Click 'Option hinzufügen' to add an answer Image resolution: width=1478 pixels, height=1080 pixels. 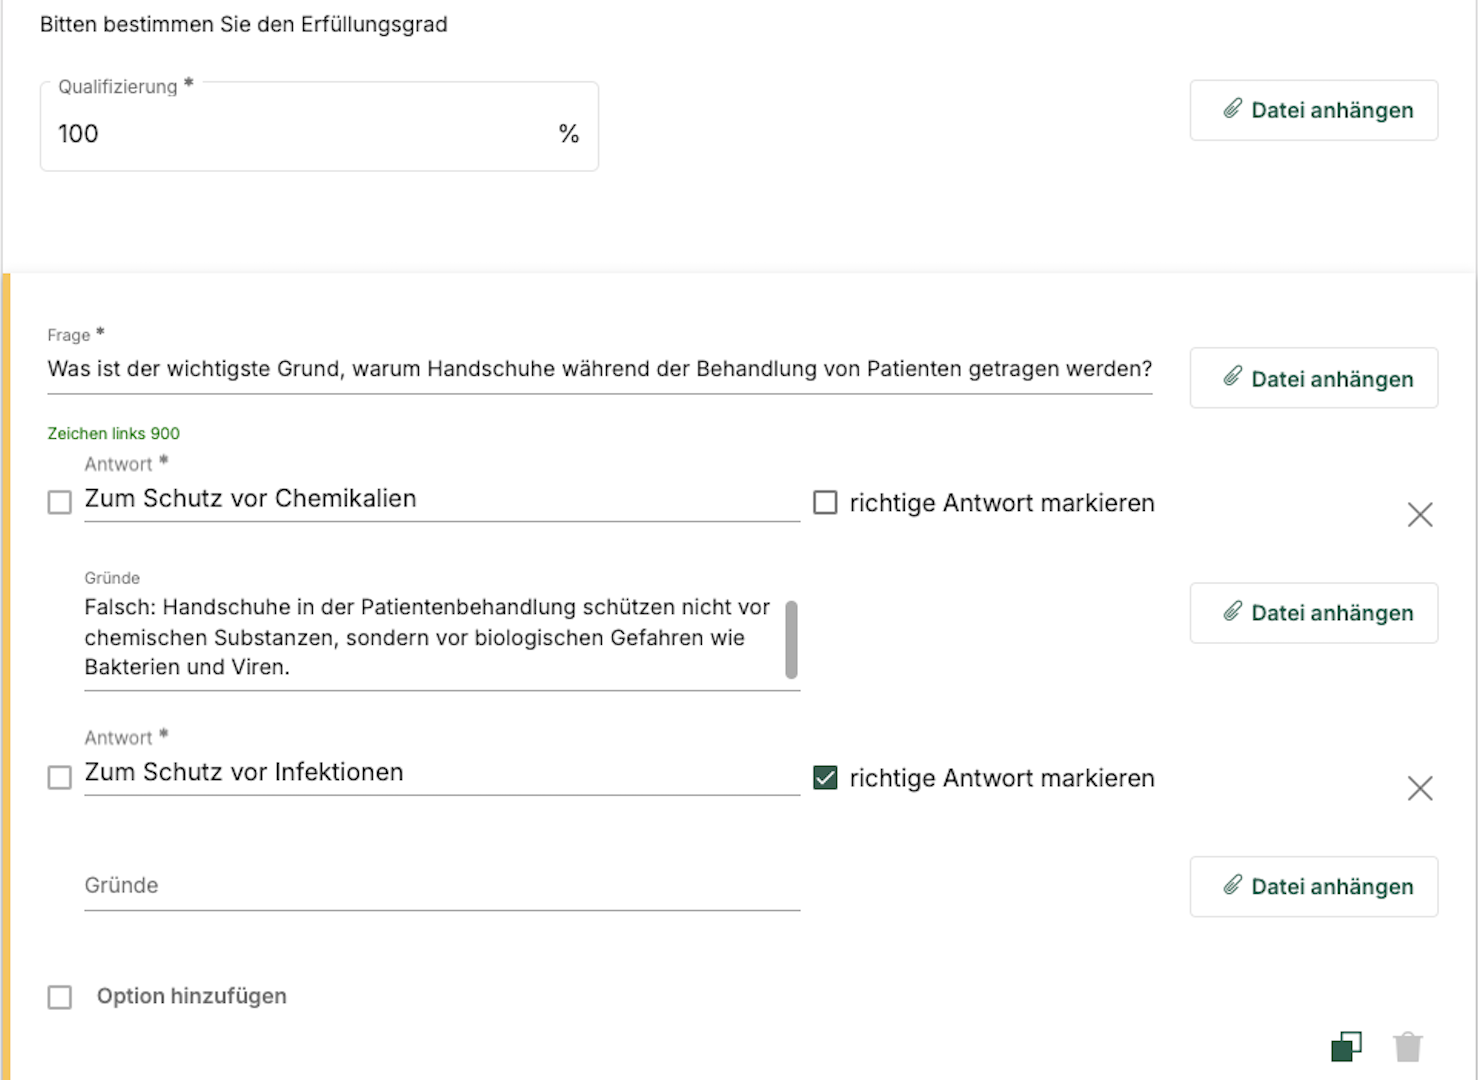(x=191, y=996)
